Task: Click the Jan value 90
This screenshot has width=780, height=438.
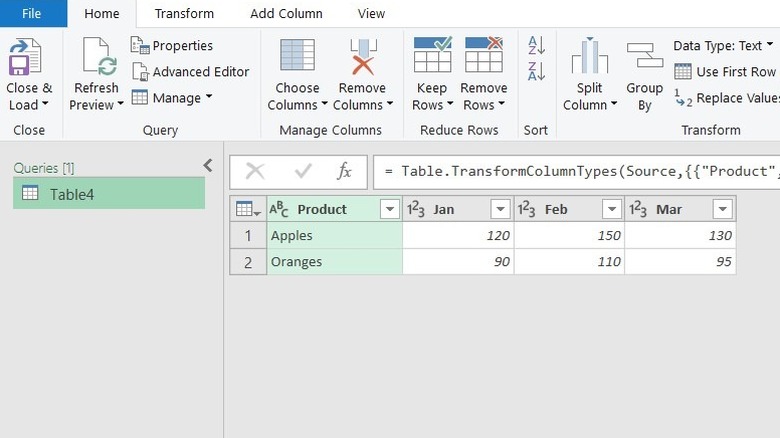Action: tap(458, 262)
